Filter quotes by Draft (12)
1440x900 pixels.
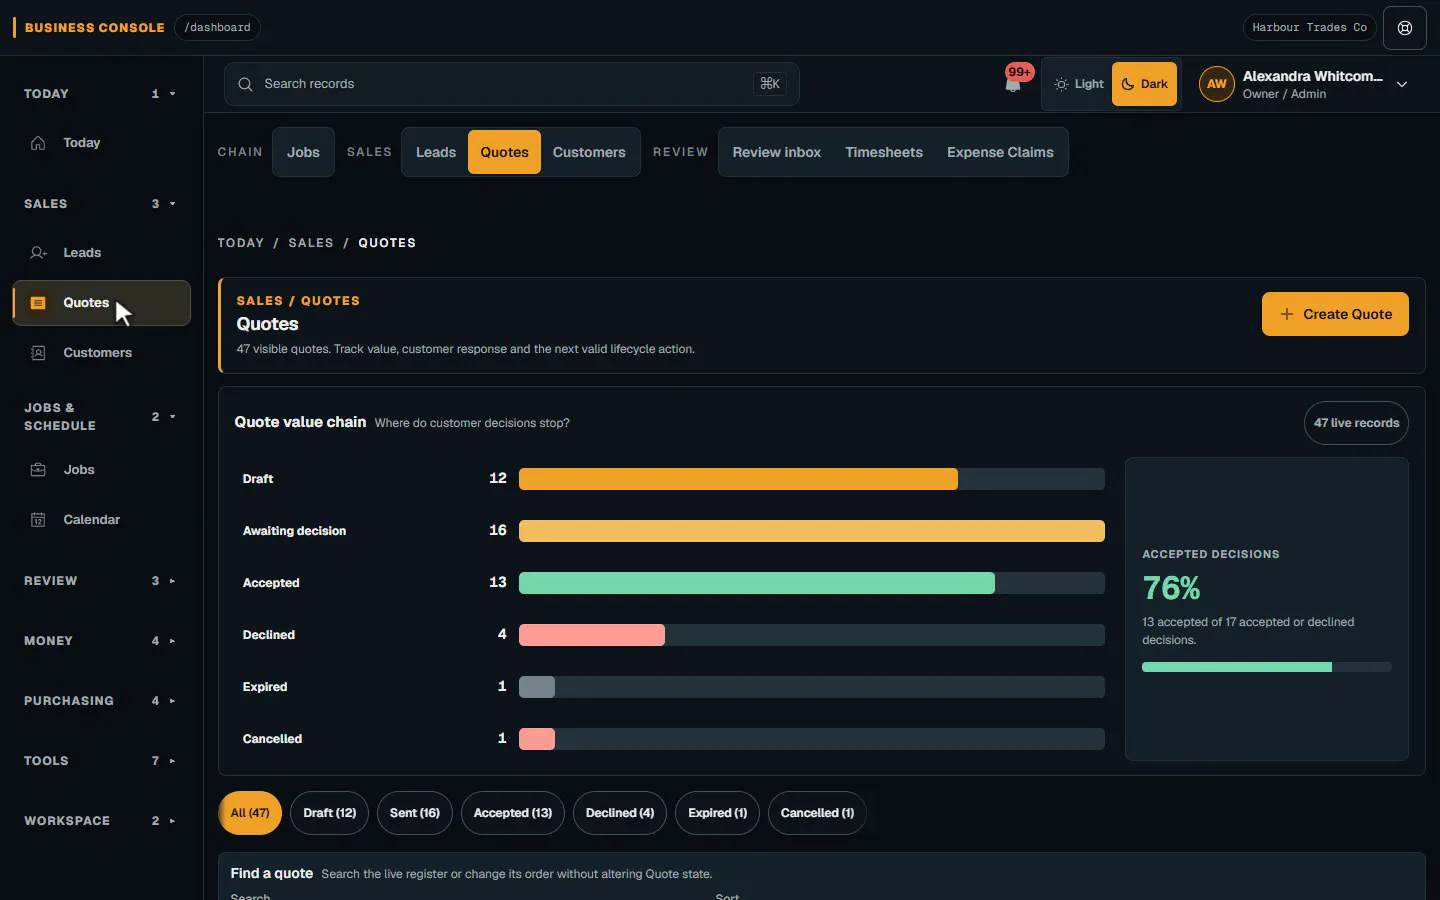(x=329, y=813)
